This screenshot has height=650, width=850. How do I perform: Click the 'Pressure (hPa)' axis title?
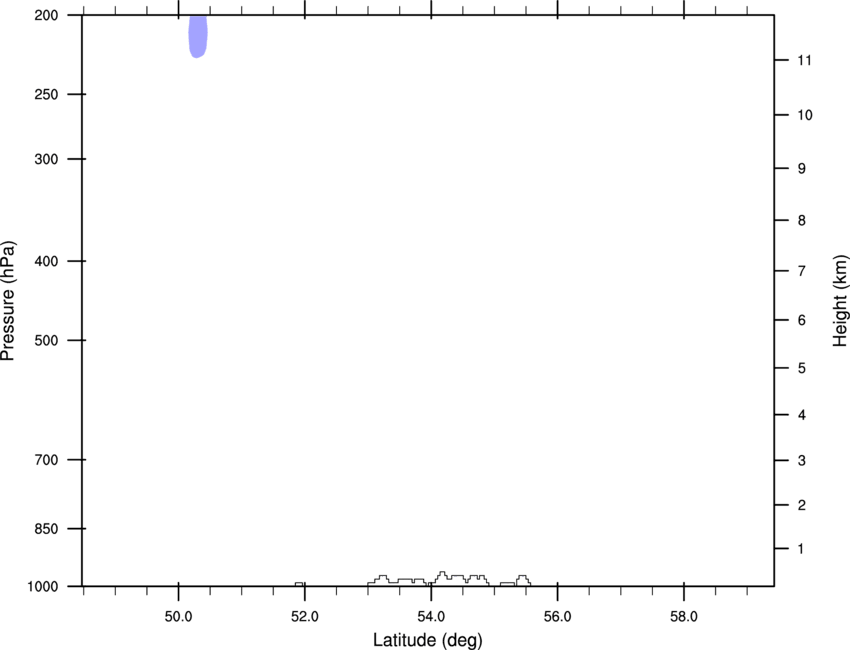click(x=8, y=300)
